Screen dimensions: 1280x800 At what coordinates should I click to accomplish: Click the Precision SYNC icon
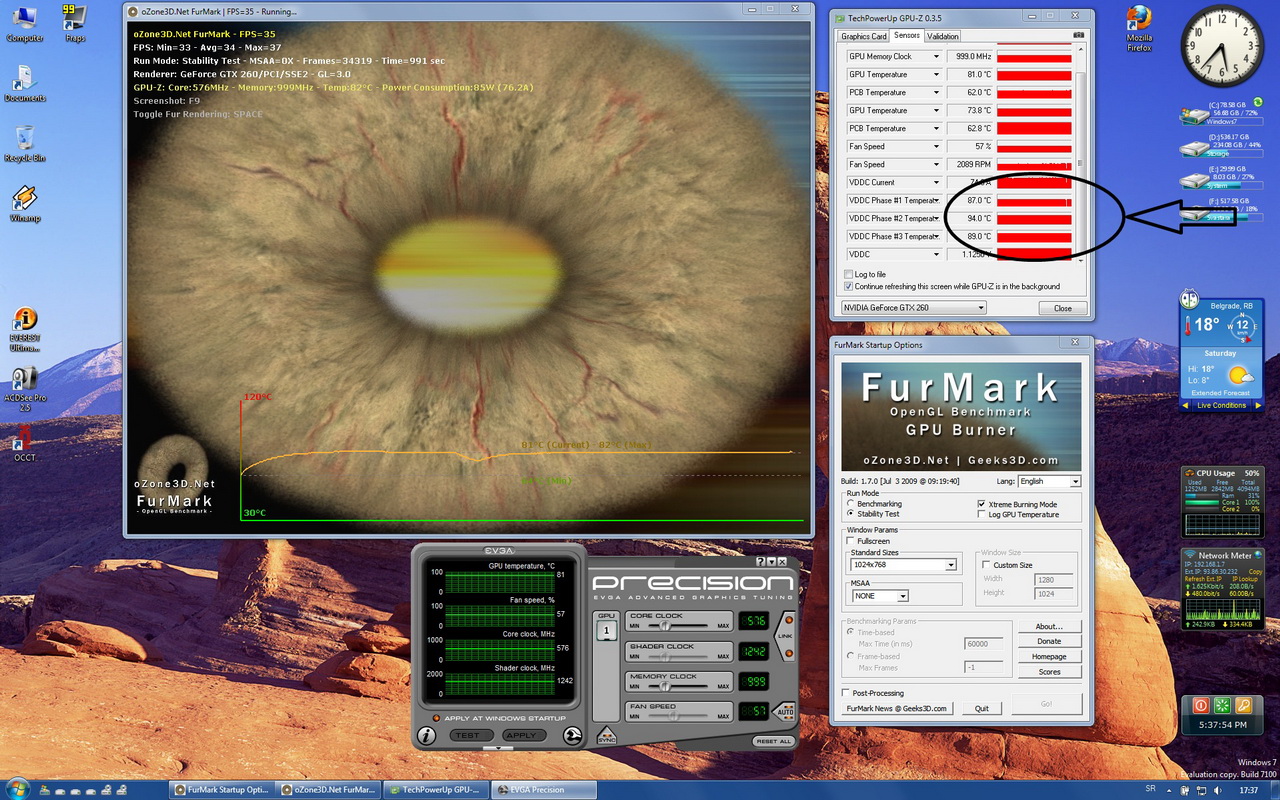click(x=606, y=736)
